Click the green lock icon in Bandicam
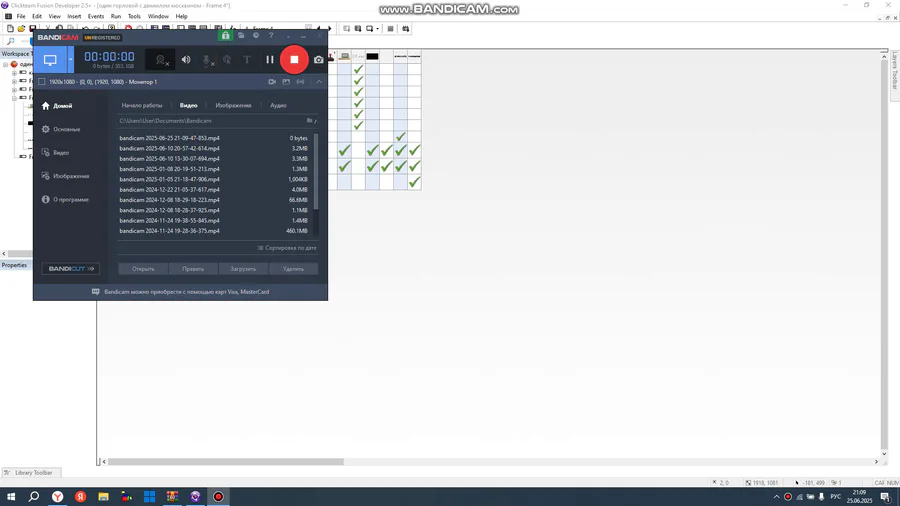This screenshot has height=506, width=900. (225, 36)
